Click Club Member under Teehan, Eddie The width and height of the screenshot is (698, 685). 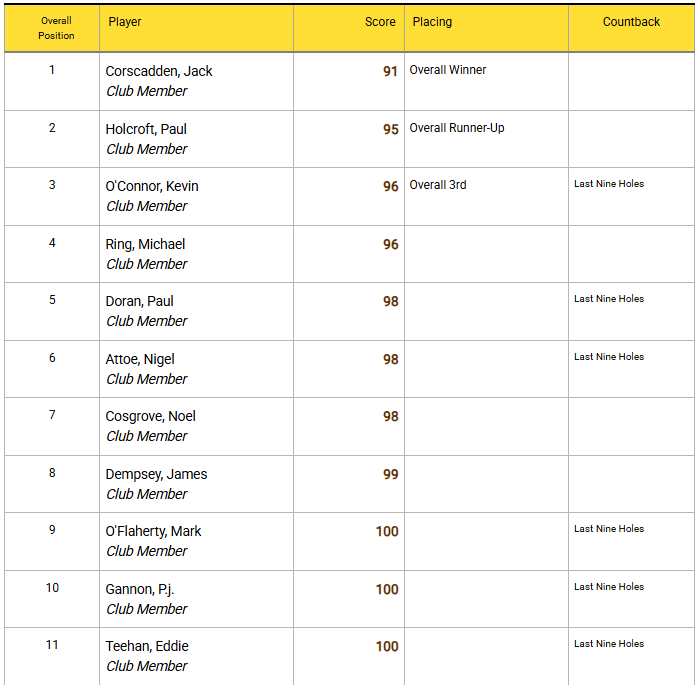[147, 665]
